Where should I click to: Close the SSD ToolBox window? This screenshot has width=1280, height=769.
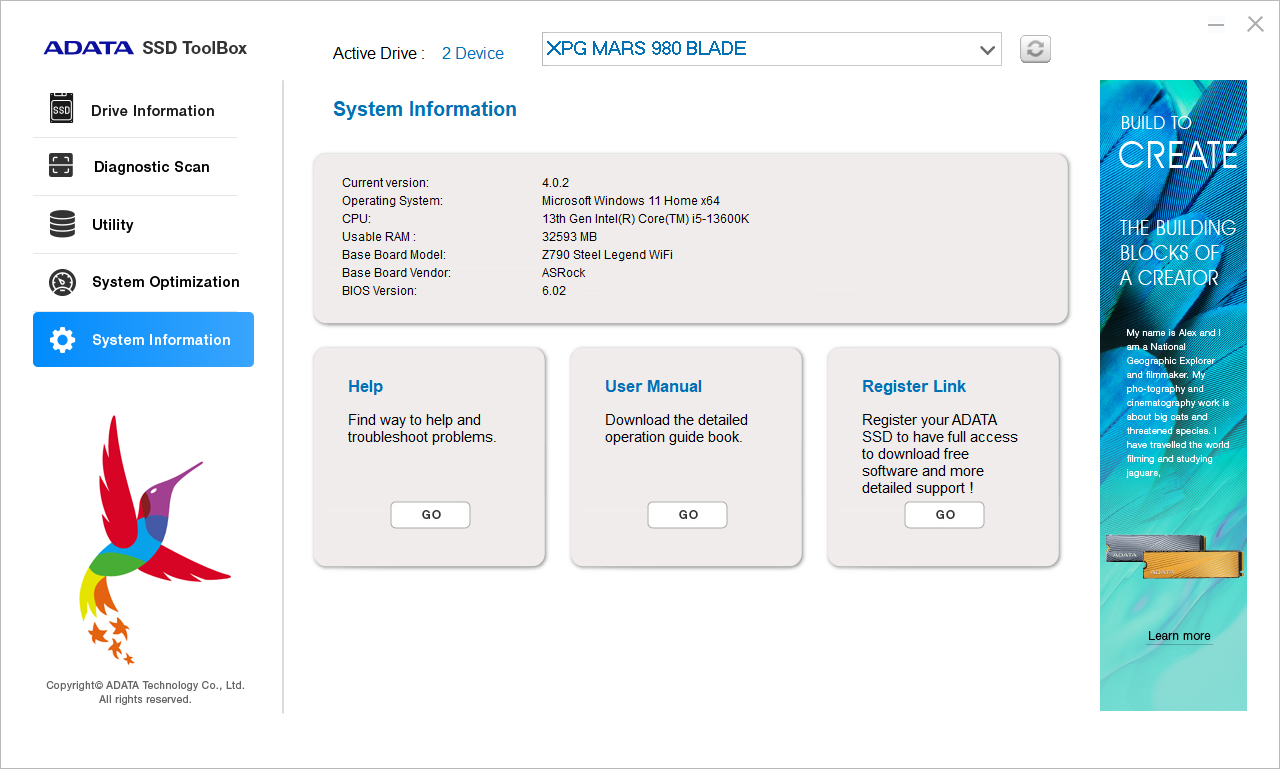tap(1255, 24)
